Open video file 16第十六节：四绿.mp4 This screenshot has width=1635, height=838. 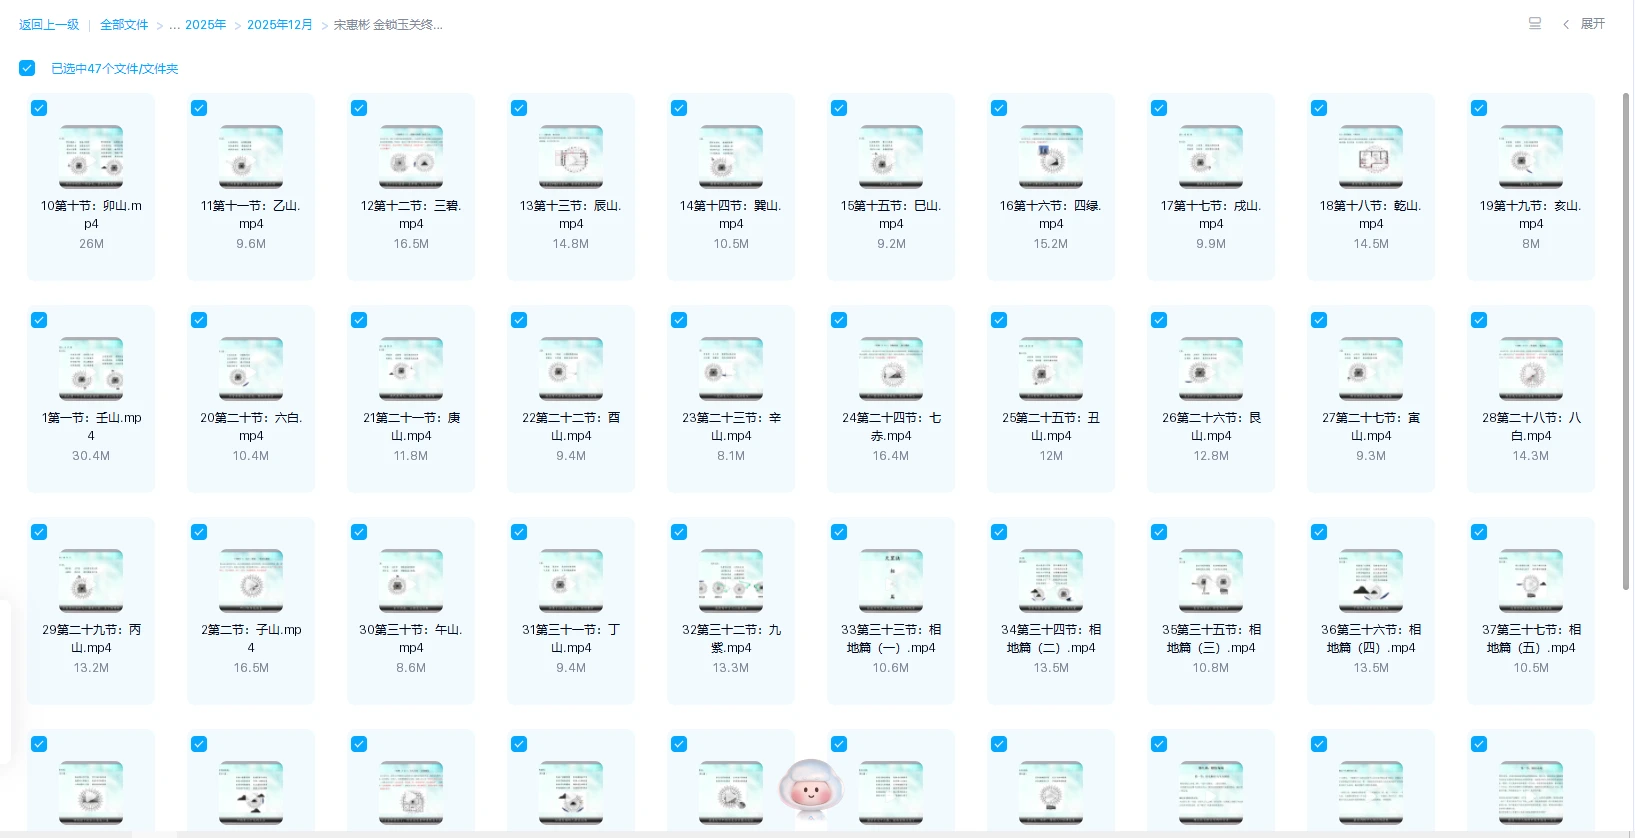click(1051, 157)
